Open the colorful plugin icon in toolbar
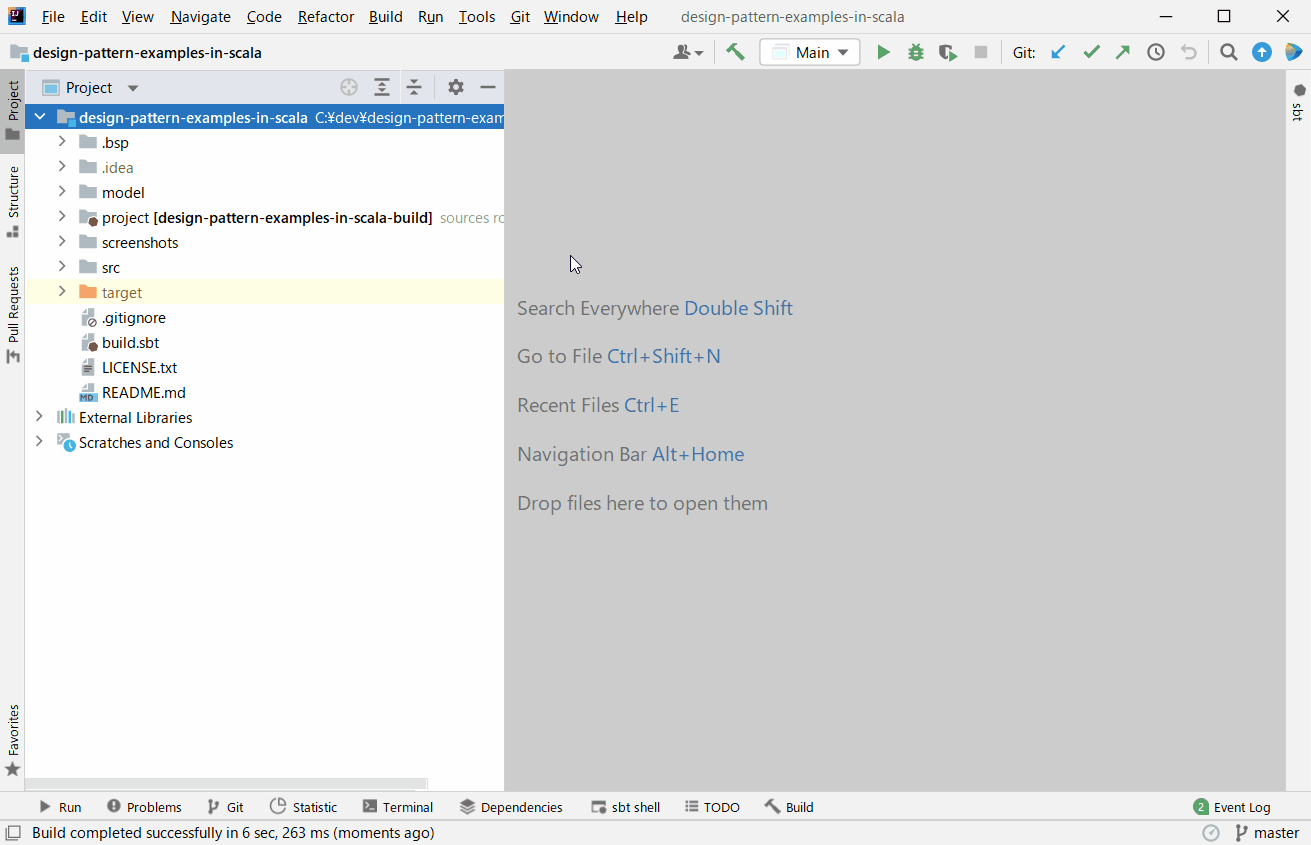Screen dimensions: 1311x845 pos(1294,52)
